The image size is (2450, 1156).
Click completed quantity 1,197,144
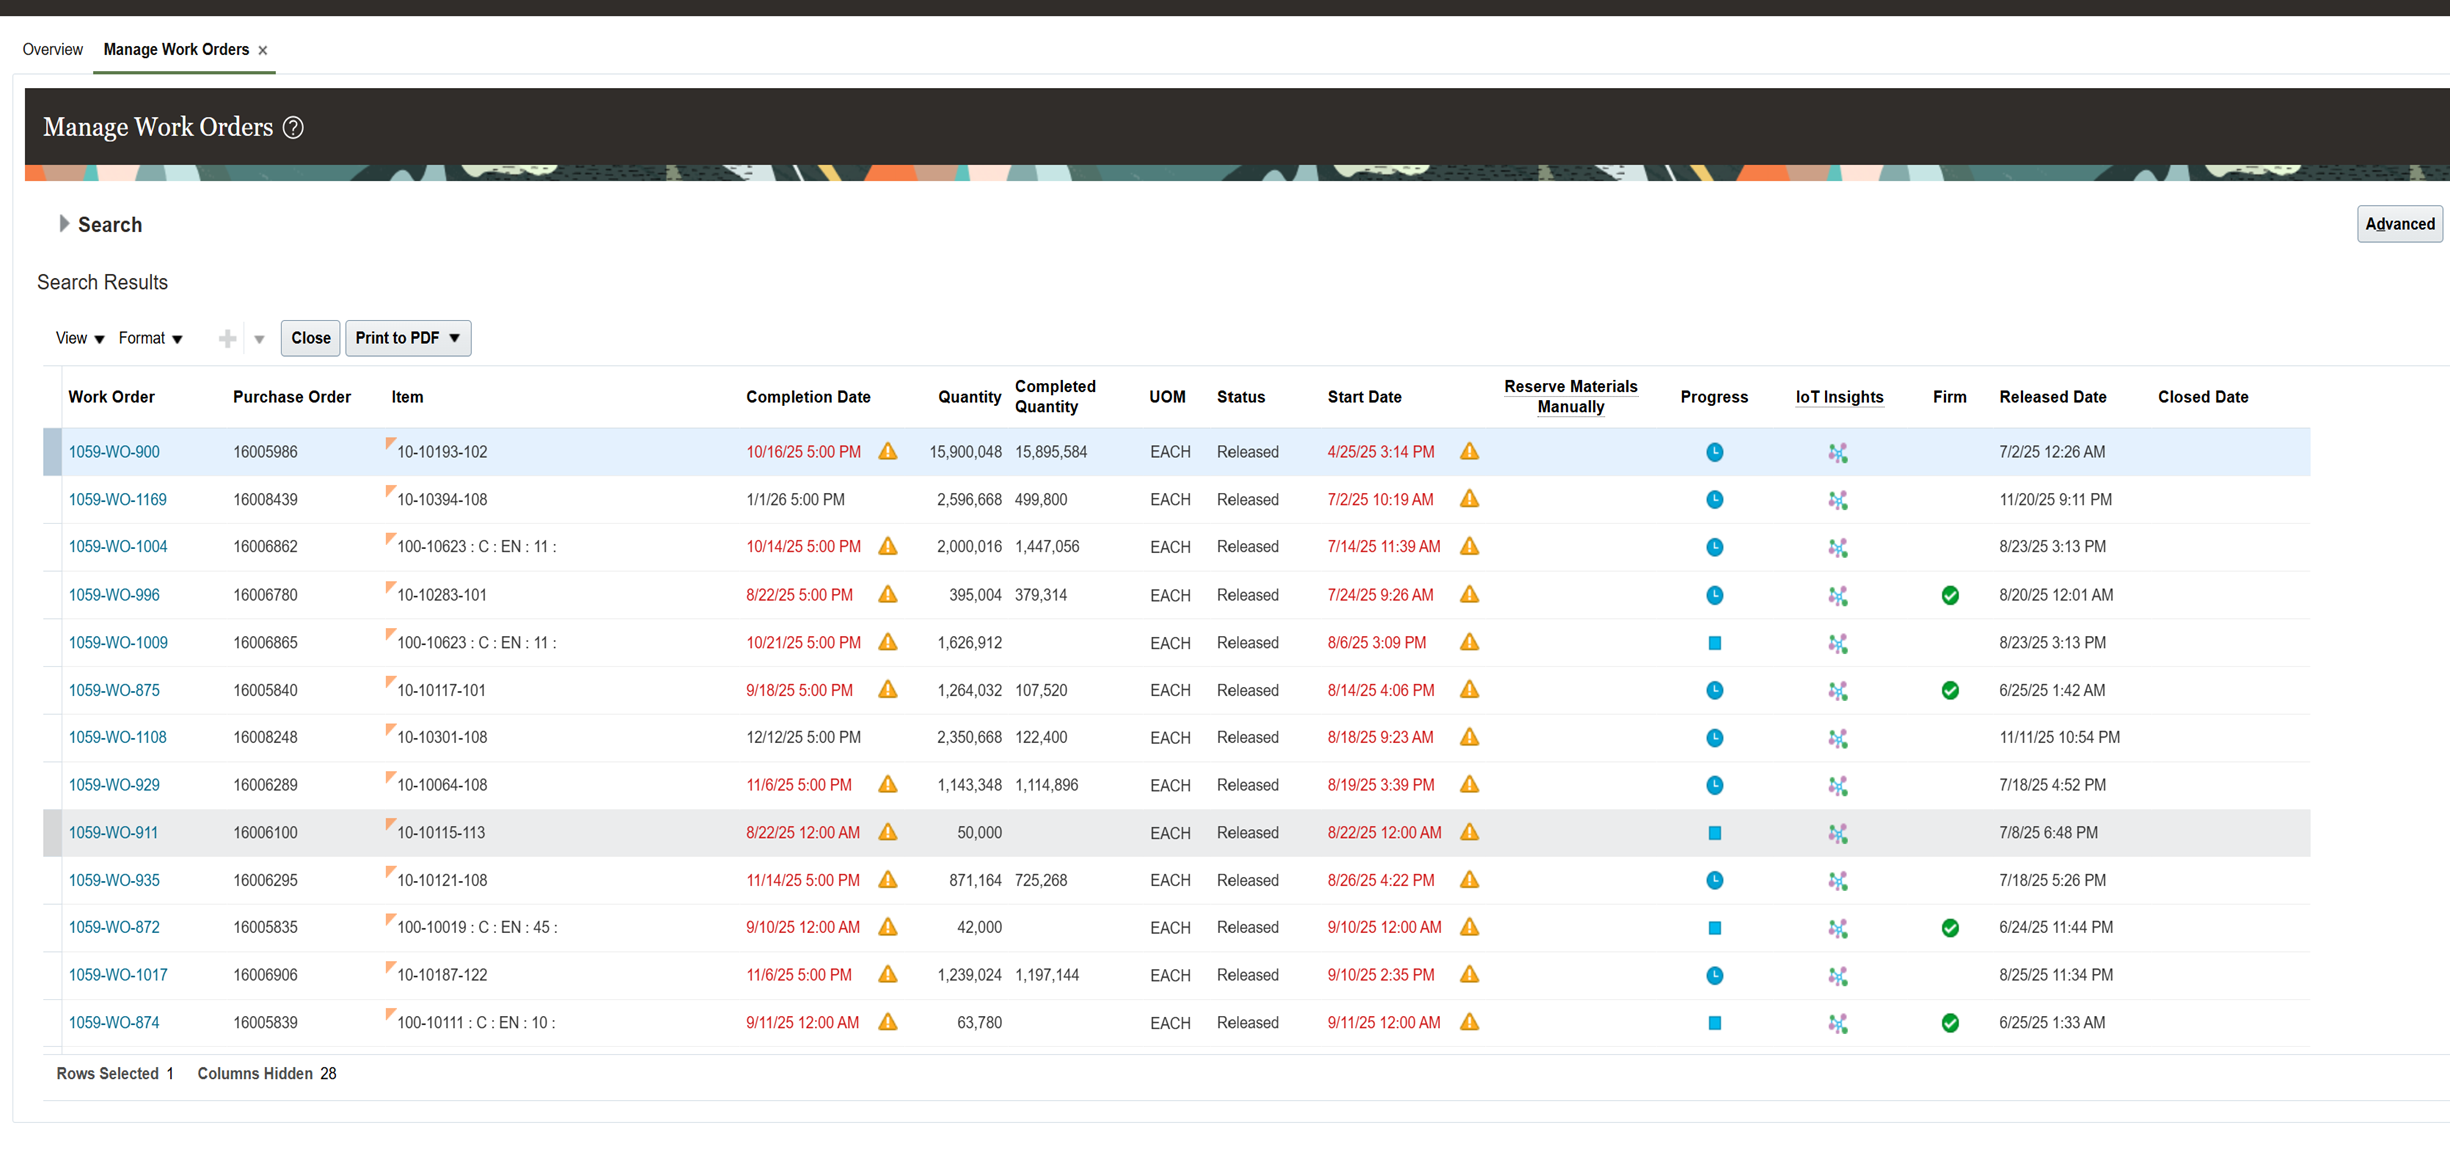(1047, 975)
